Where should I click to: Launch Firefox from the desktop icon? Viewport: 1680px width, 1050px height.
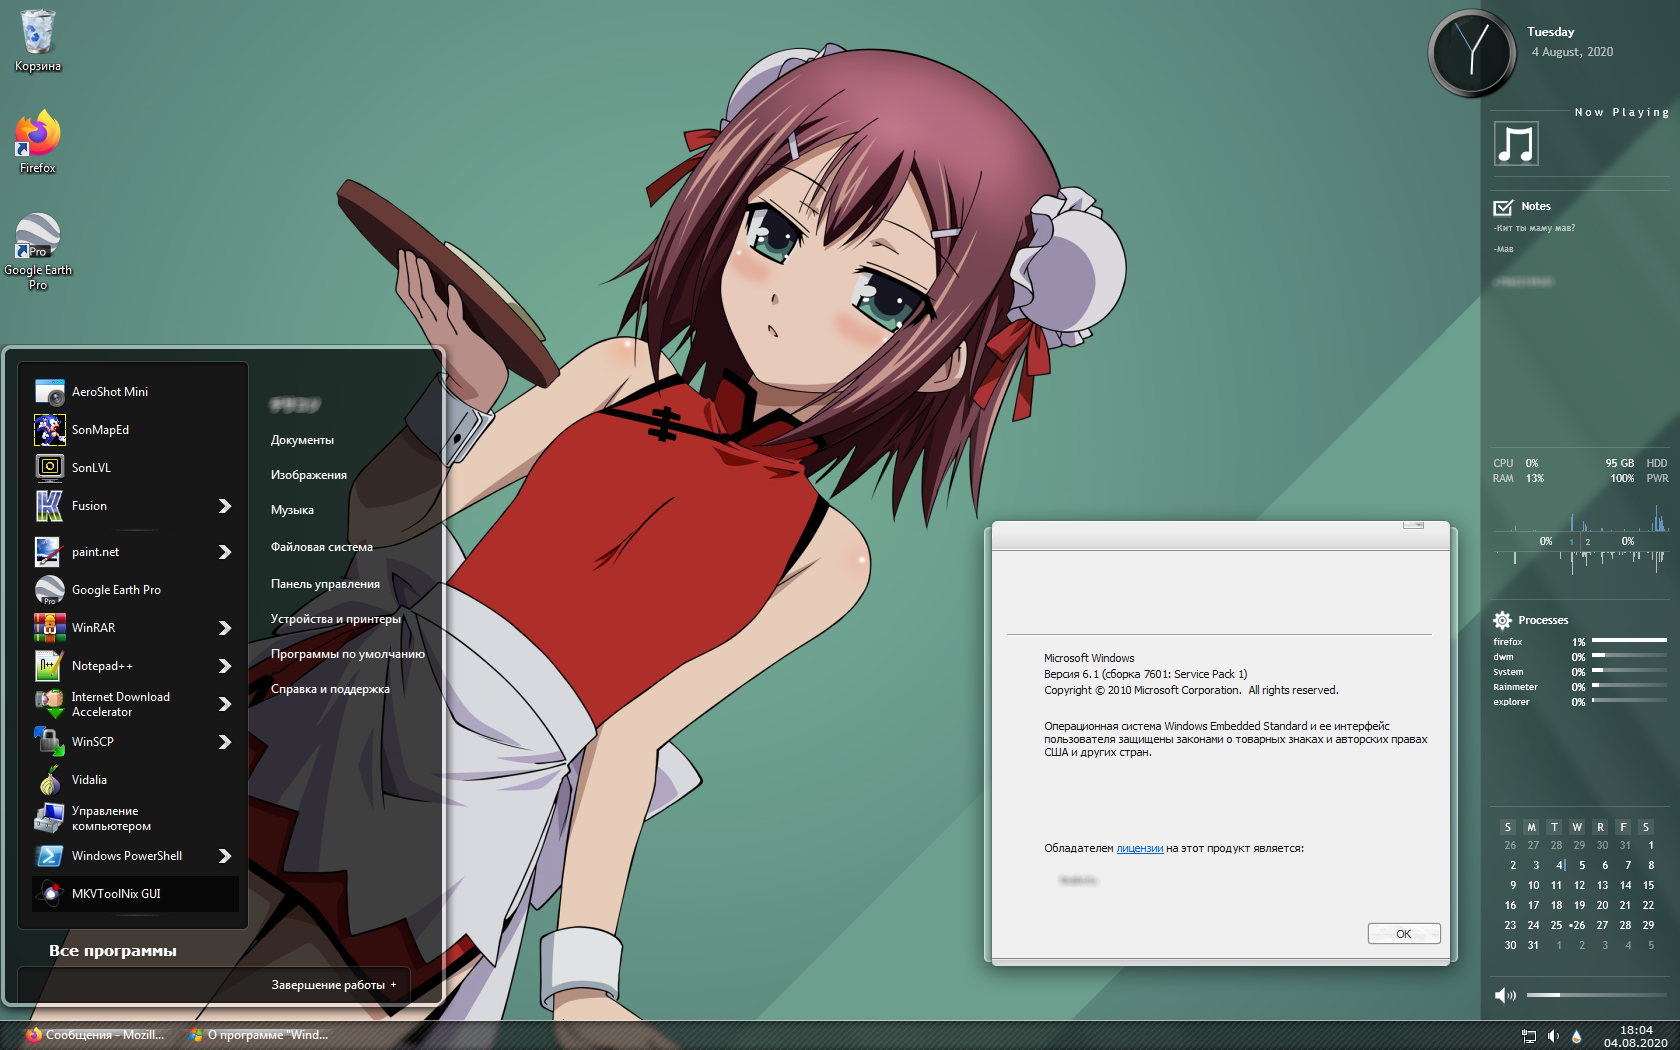(38, 142)
